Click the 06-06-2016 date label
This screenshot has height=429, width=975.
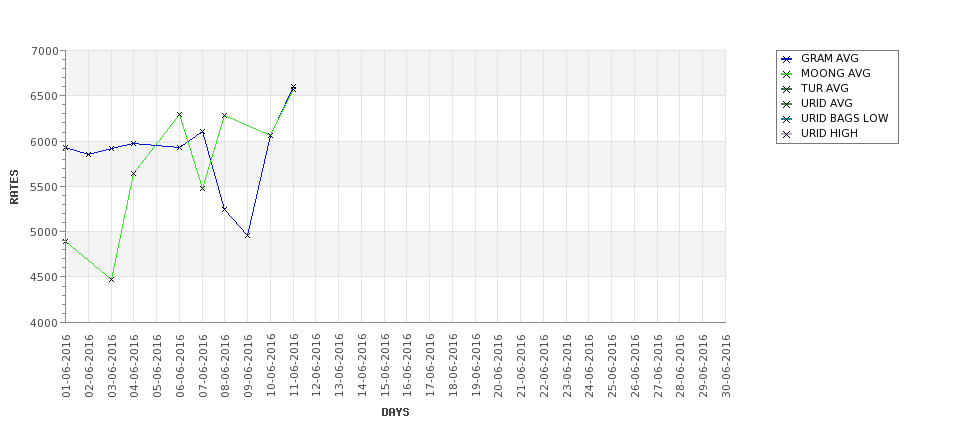point(180,366)
